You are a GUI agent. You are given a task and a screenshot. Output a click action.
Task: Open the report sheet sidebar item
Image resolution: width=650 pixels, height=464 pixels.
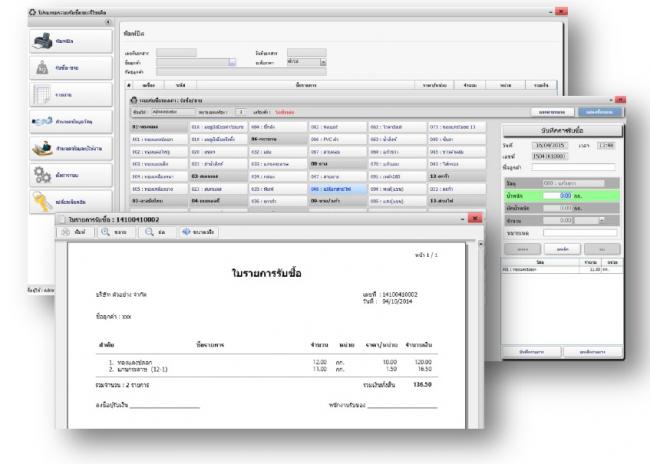point(71,95)
